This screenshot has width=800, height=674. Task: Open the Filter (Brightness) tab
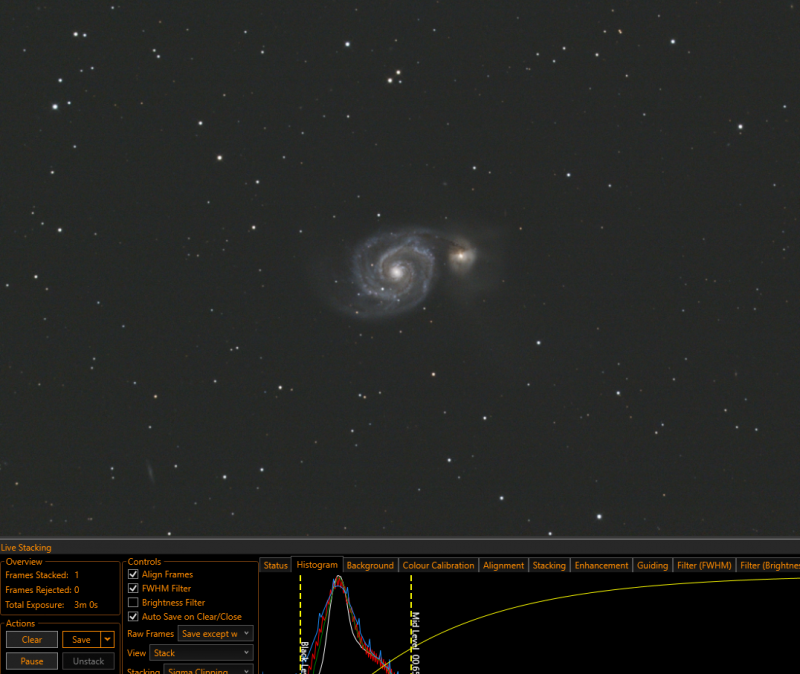768,565
